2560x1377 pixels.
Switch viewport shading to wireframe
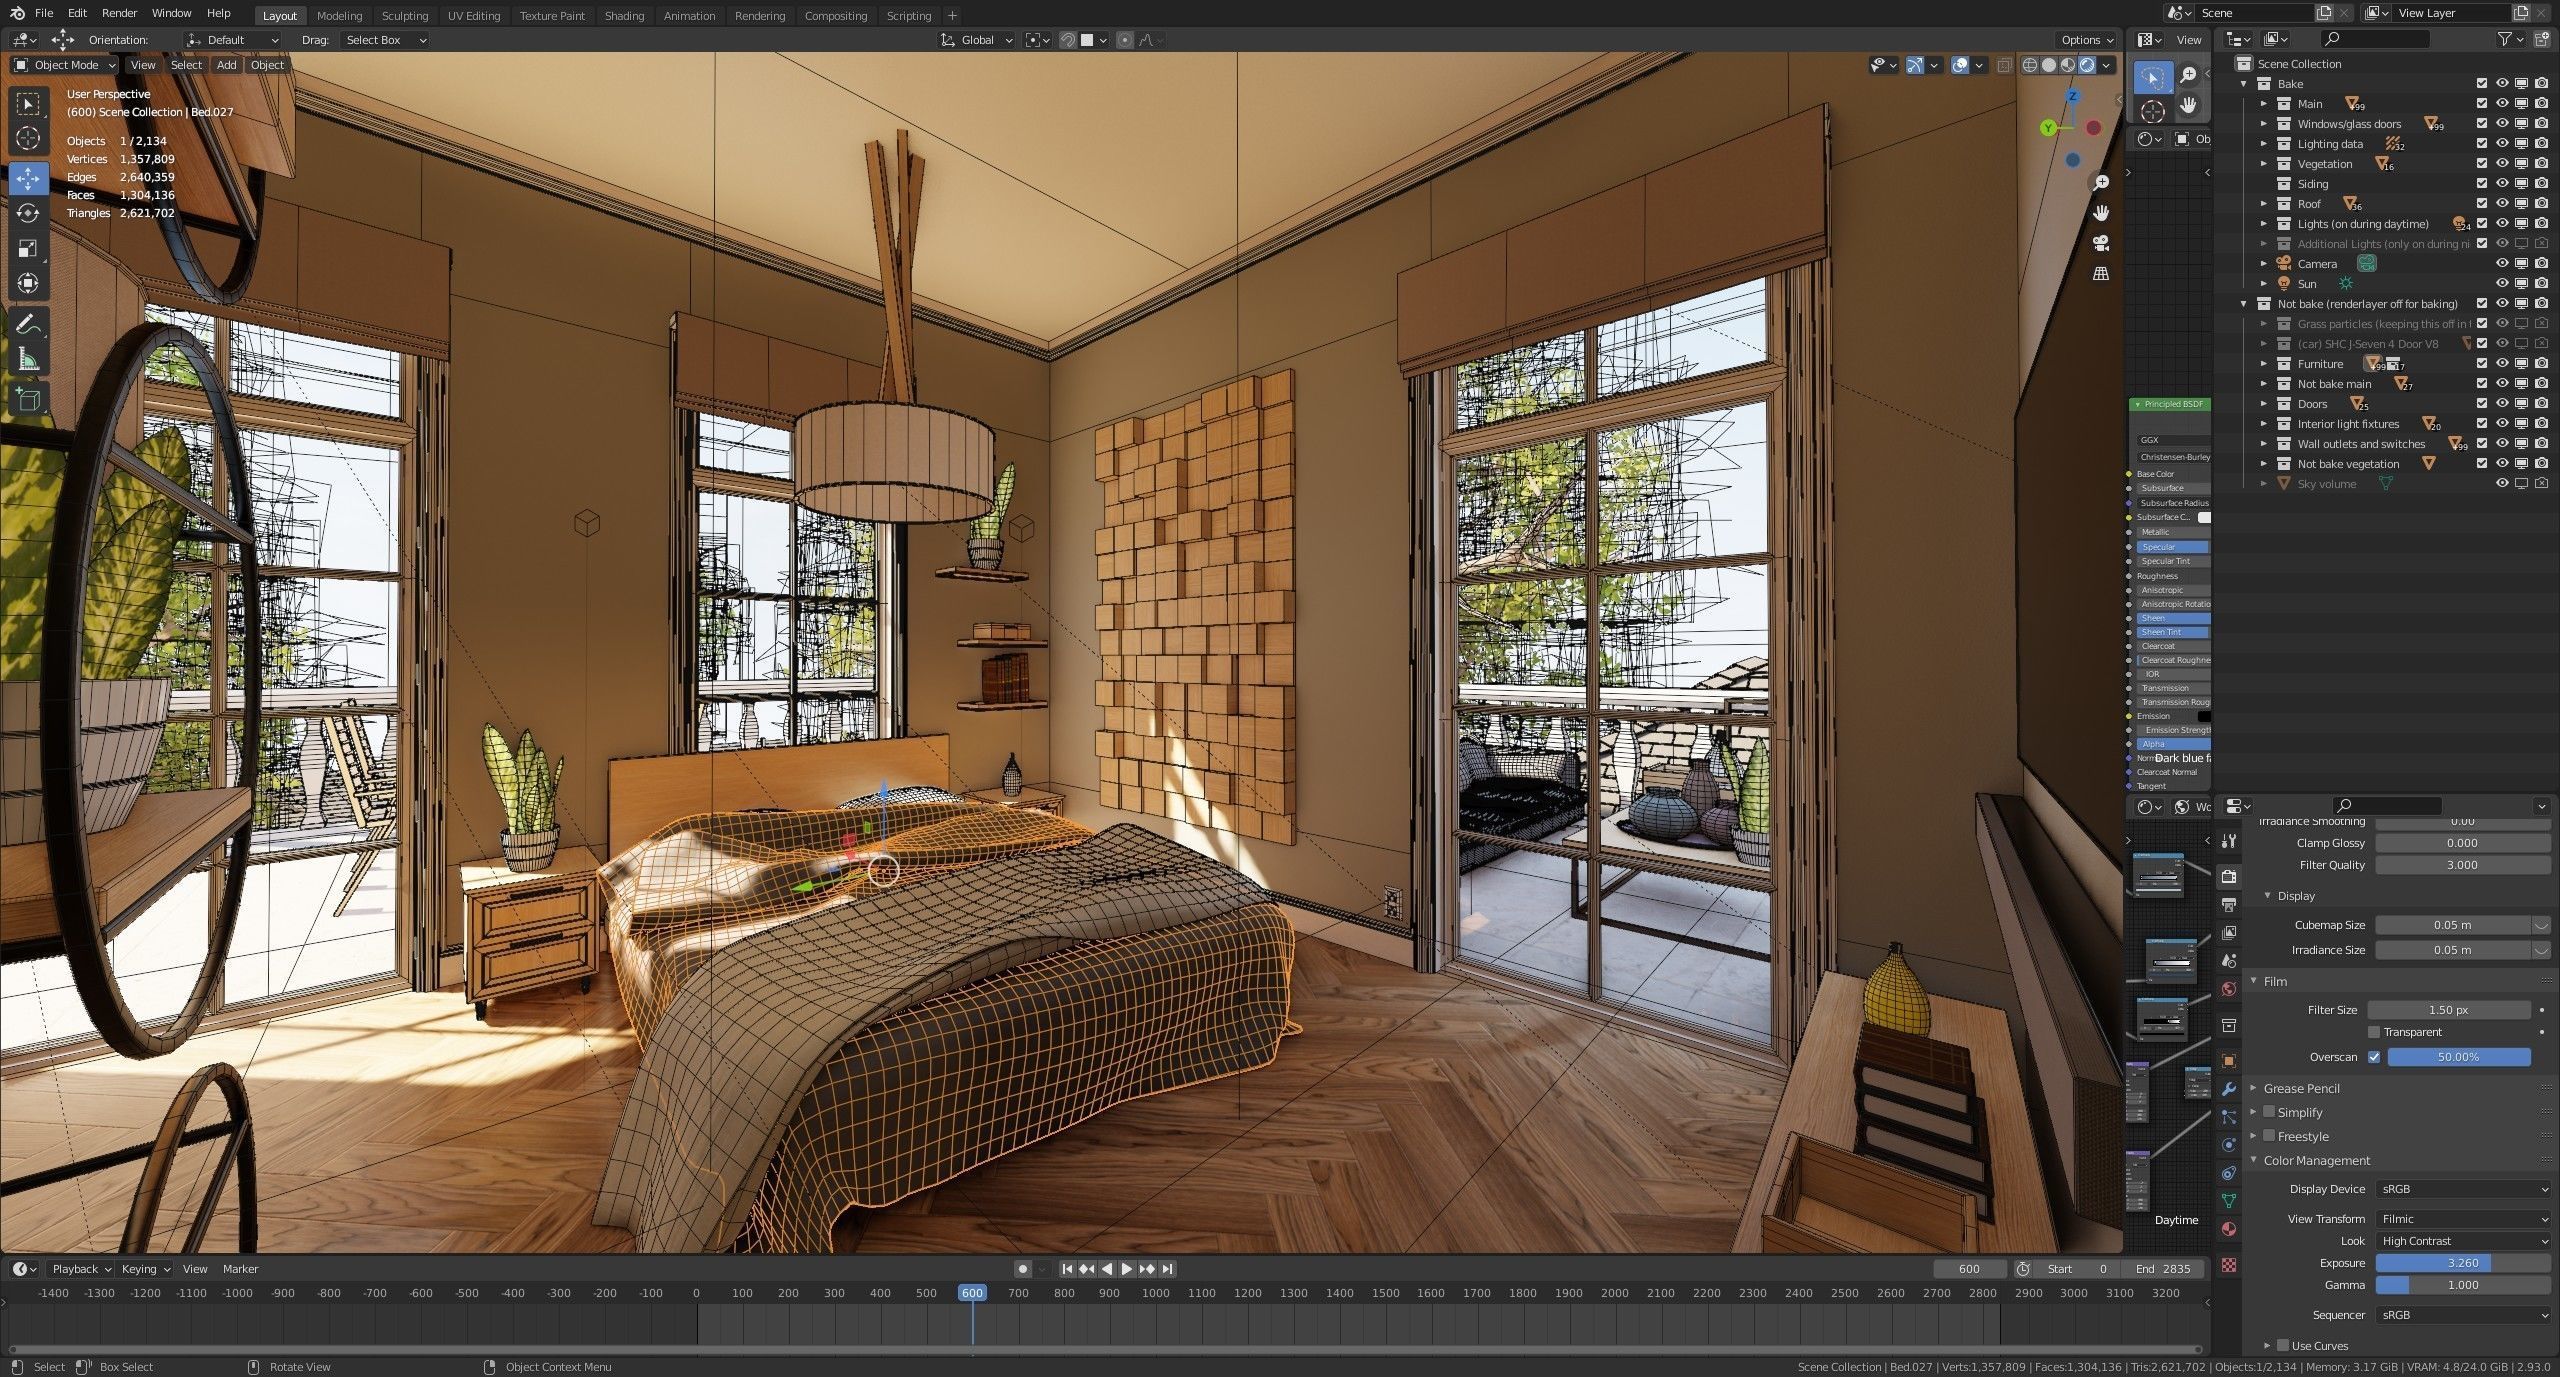coord(2030,65)
